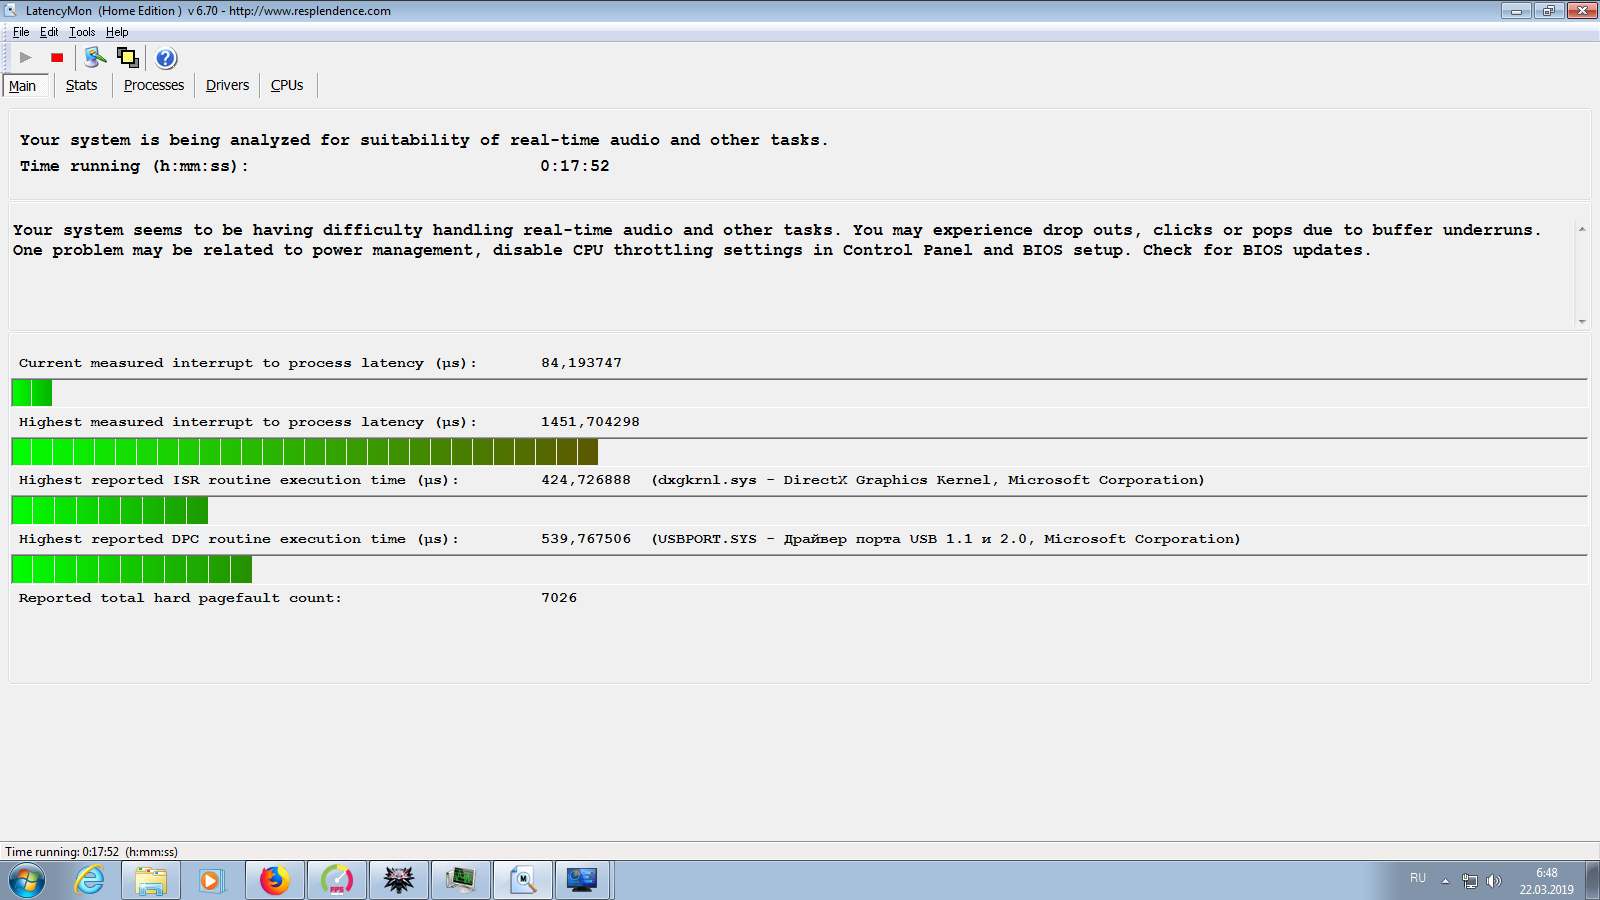The image size is (1600, 900).
Task: Open the resource monitor icon in taskbar
Action: coord(461,881)
